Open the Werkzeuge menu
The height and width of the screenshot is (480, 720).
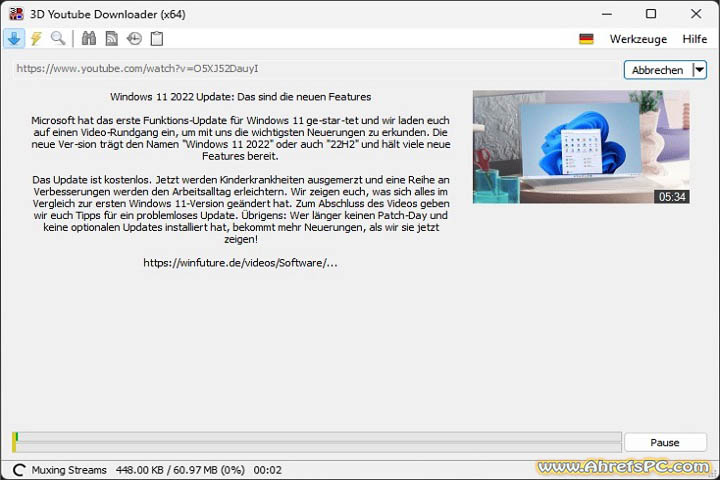638,39
